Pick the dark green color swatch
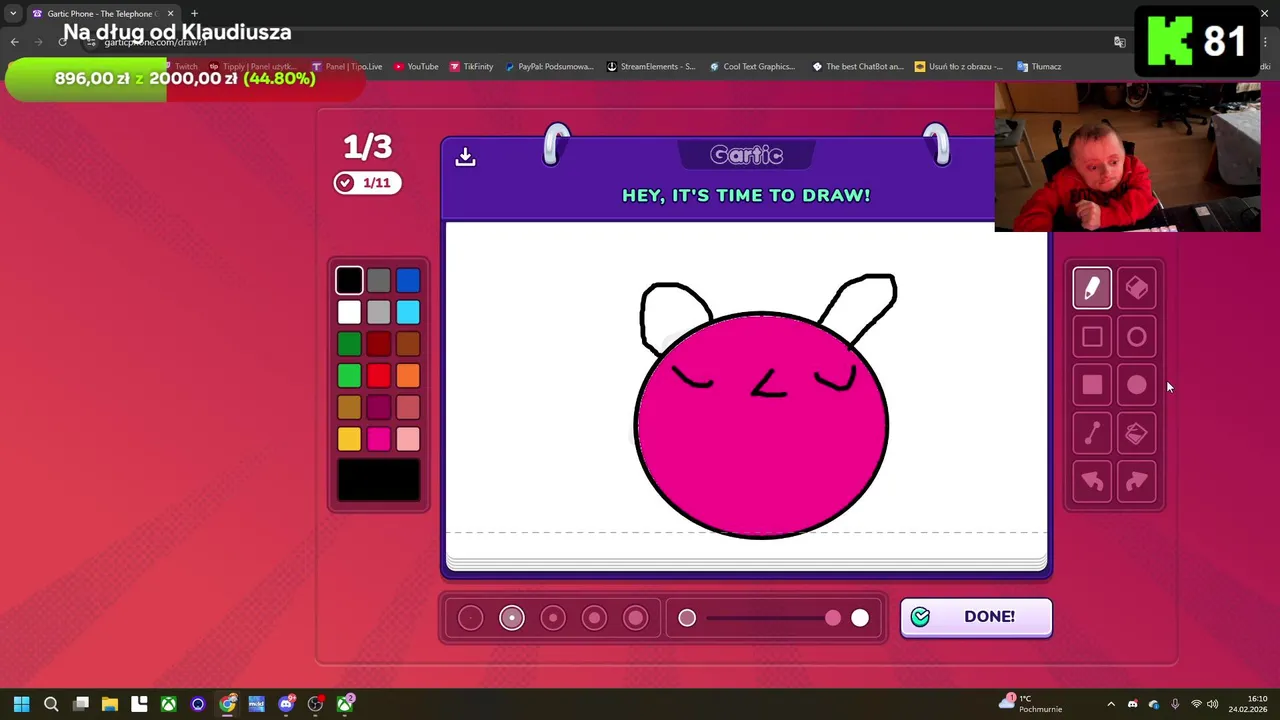This screenshot has height=720, width=1280. point(349,344)
